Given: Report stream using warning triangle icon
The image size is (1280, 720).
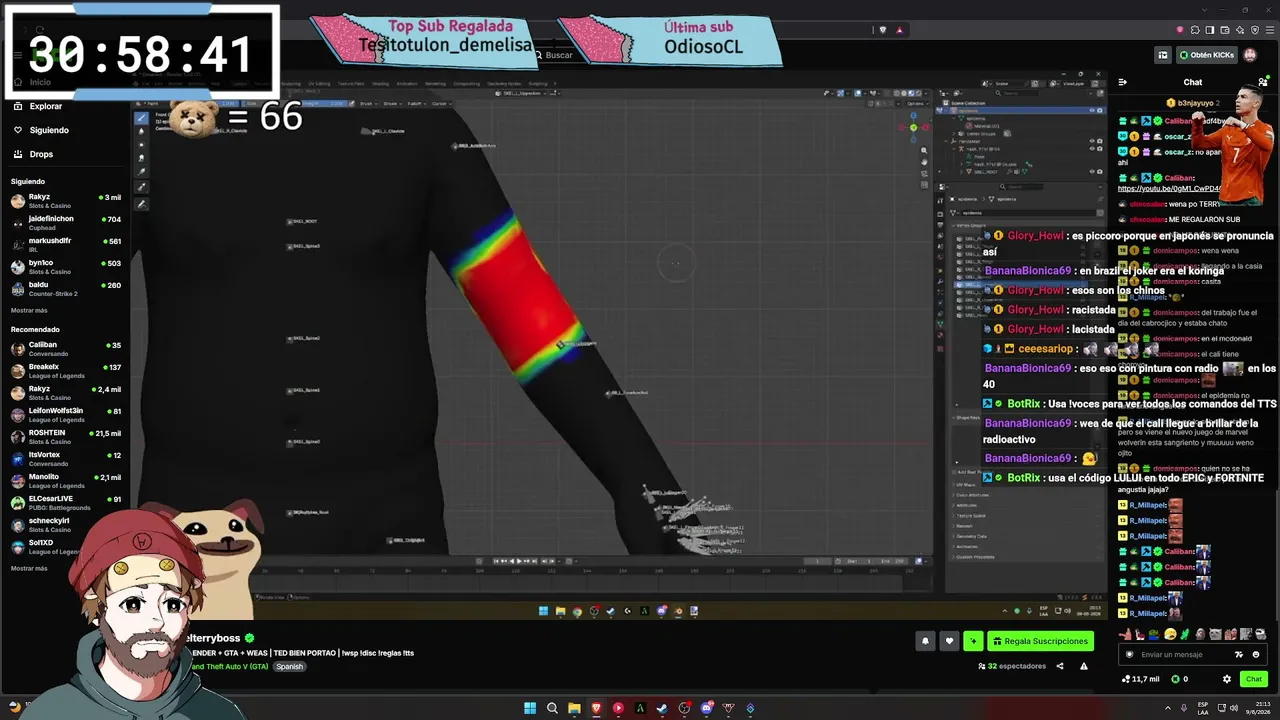Looking at the screenshot, I should click(1083, 666).
